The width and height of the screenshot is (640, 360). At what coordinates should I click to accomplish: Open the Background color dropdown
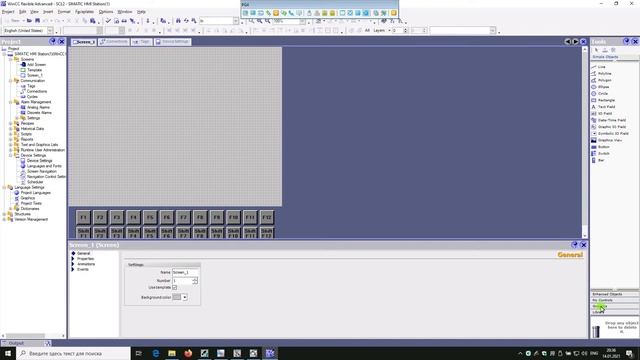point(184,297)
